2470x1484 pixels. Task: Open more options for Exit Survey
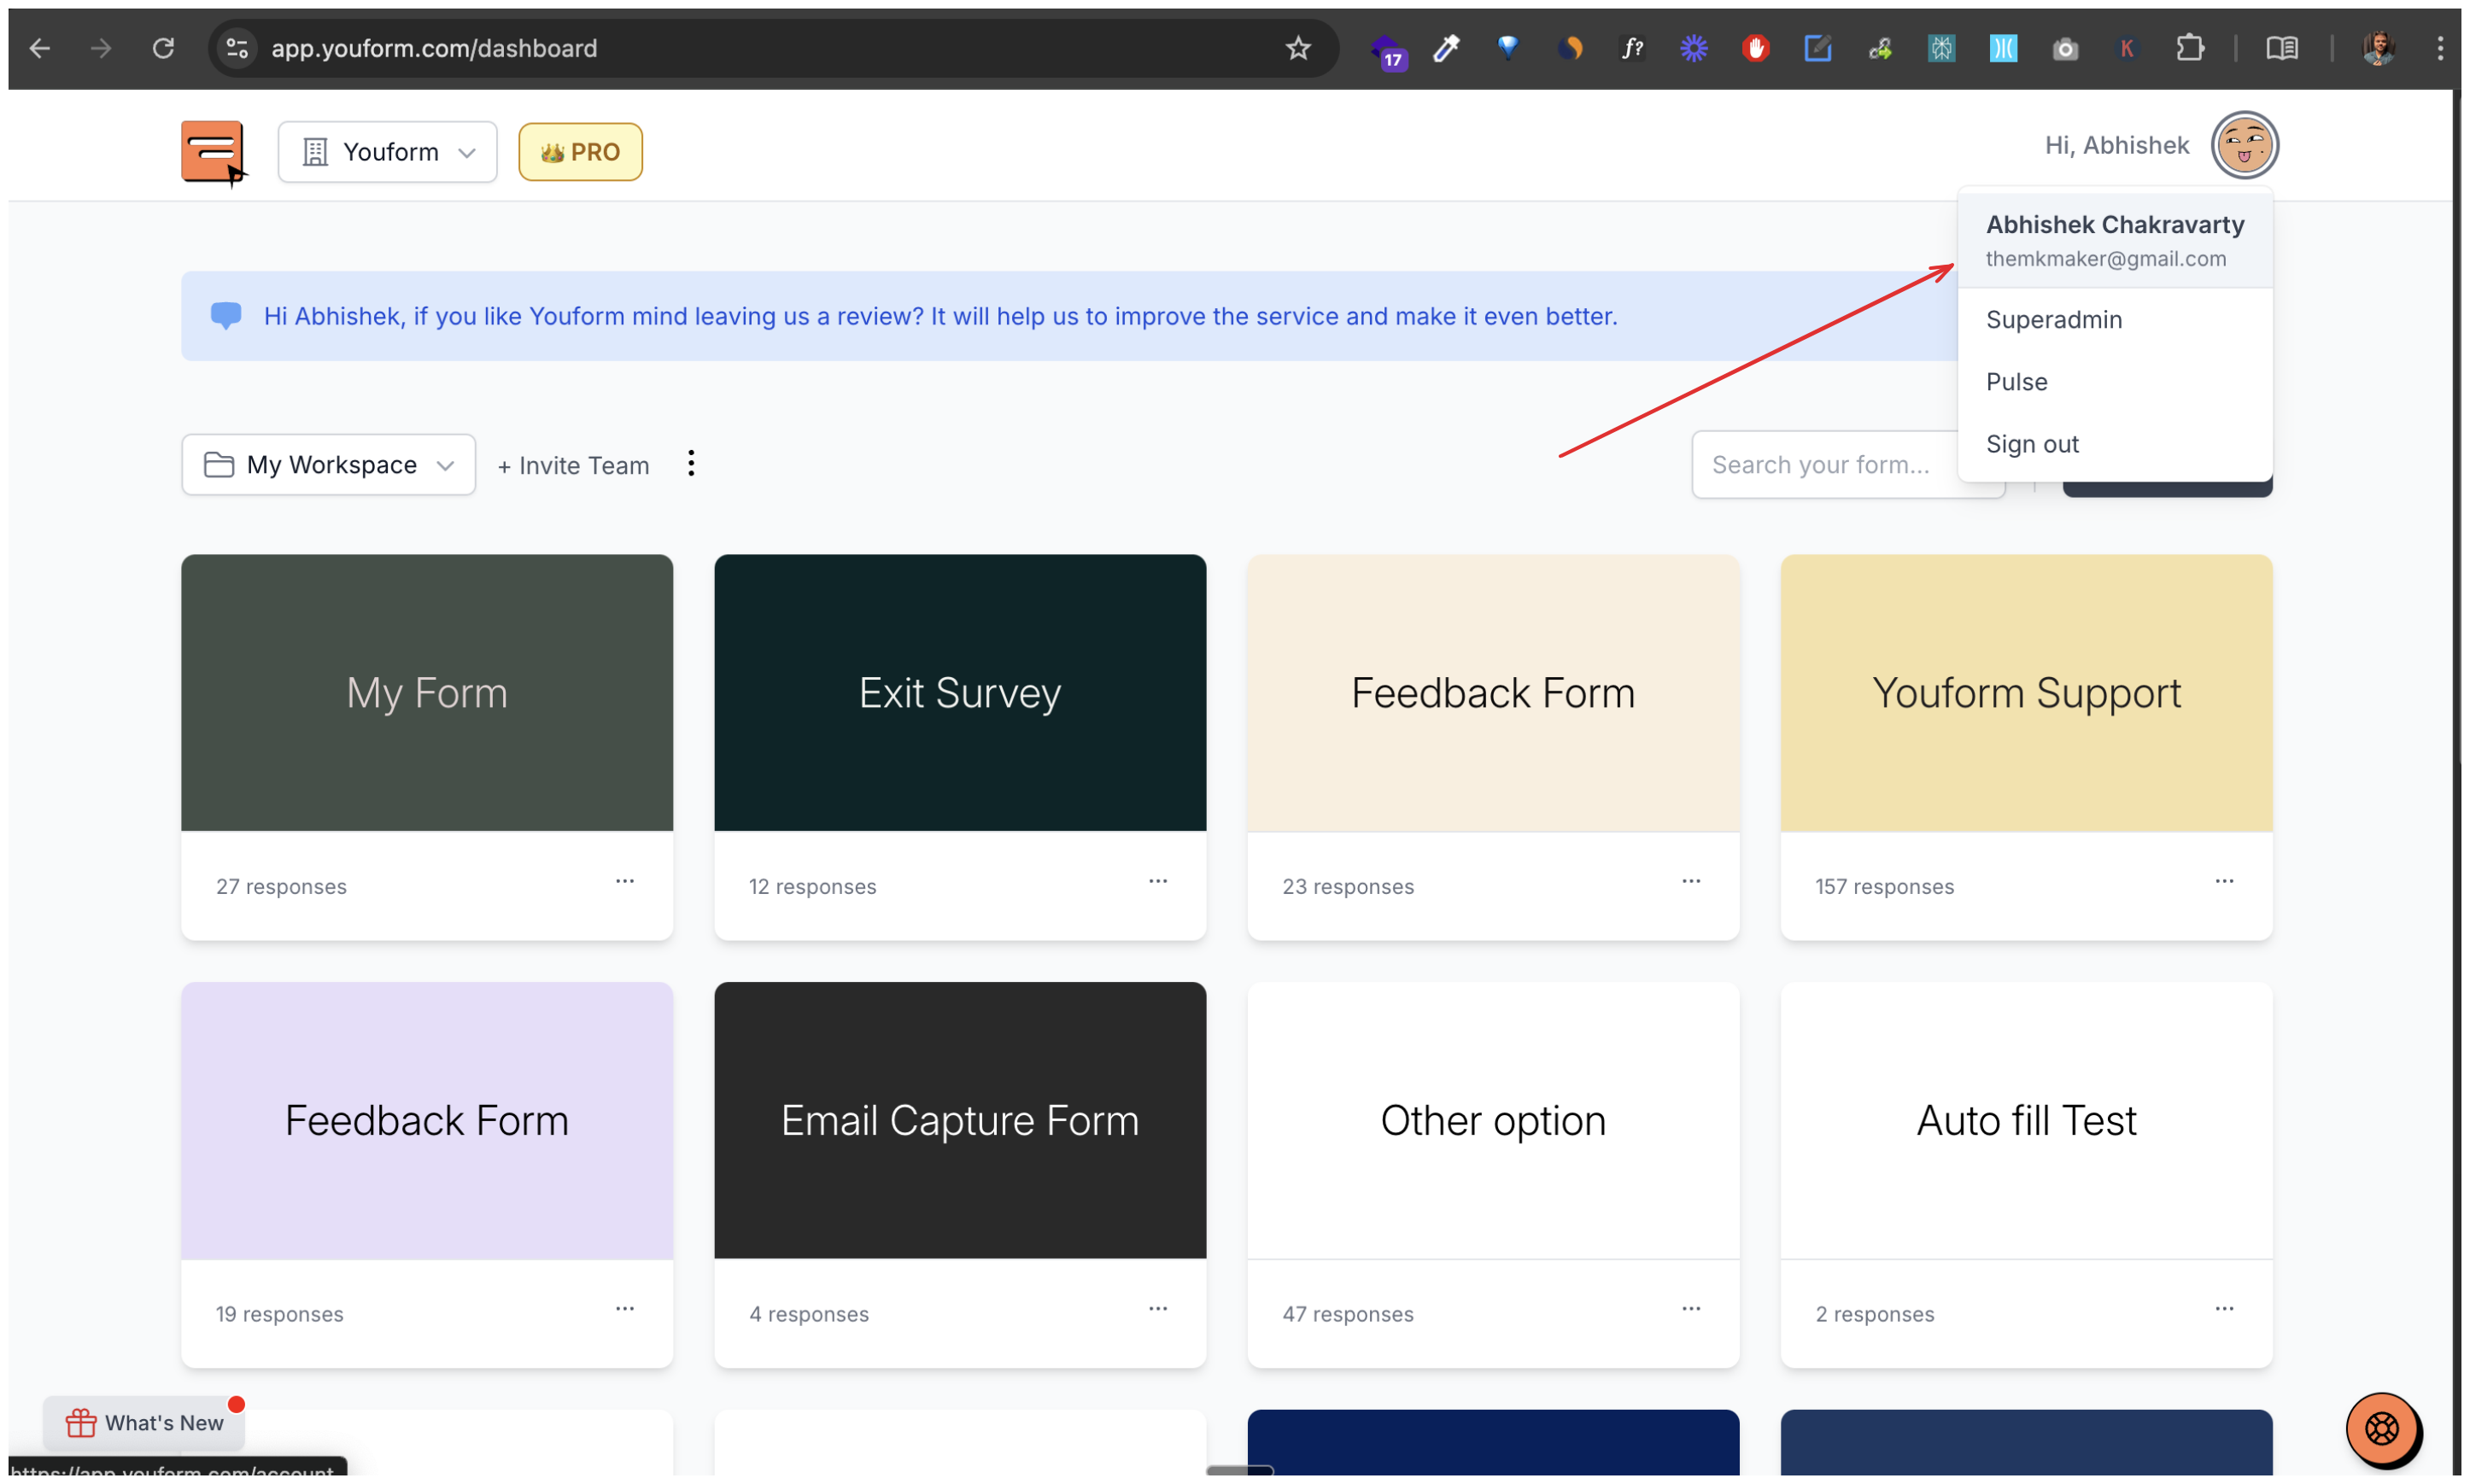click(x=1158, y=882)
